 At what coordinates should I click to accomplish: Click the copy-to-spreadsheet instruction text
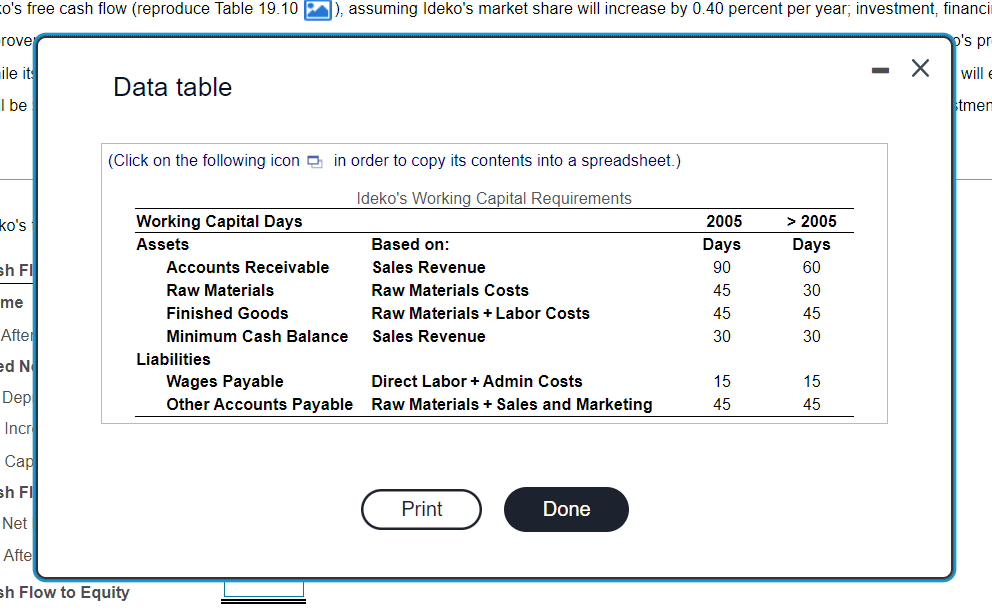tap(394, 161)
